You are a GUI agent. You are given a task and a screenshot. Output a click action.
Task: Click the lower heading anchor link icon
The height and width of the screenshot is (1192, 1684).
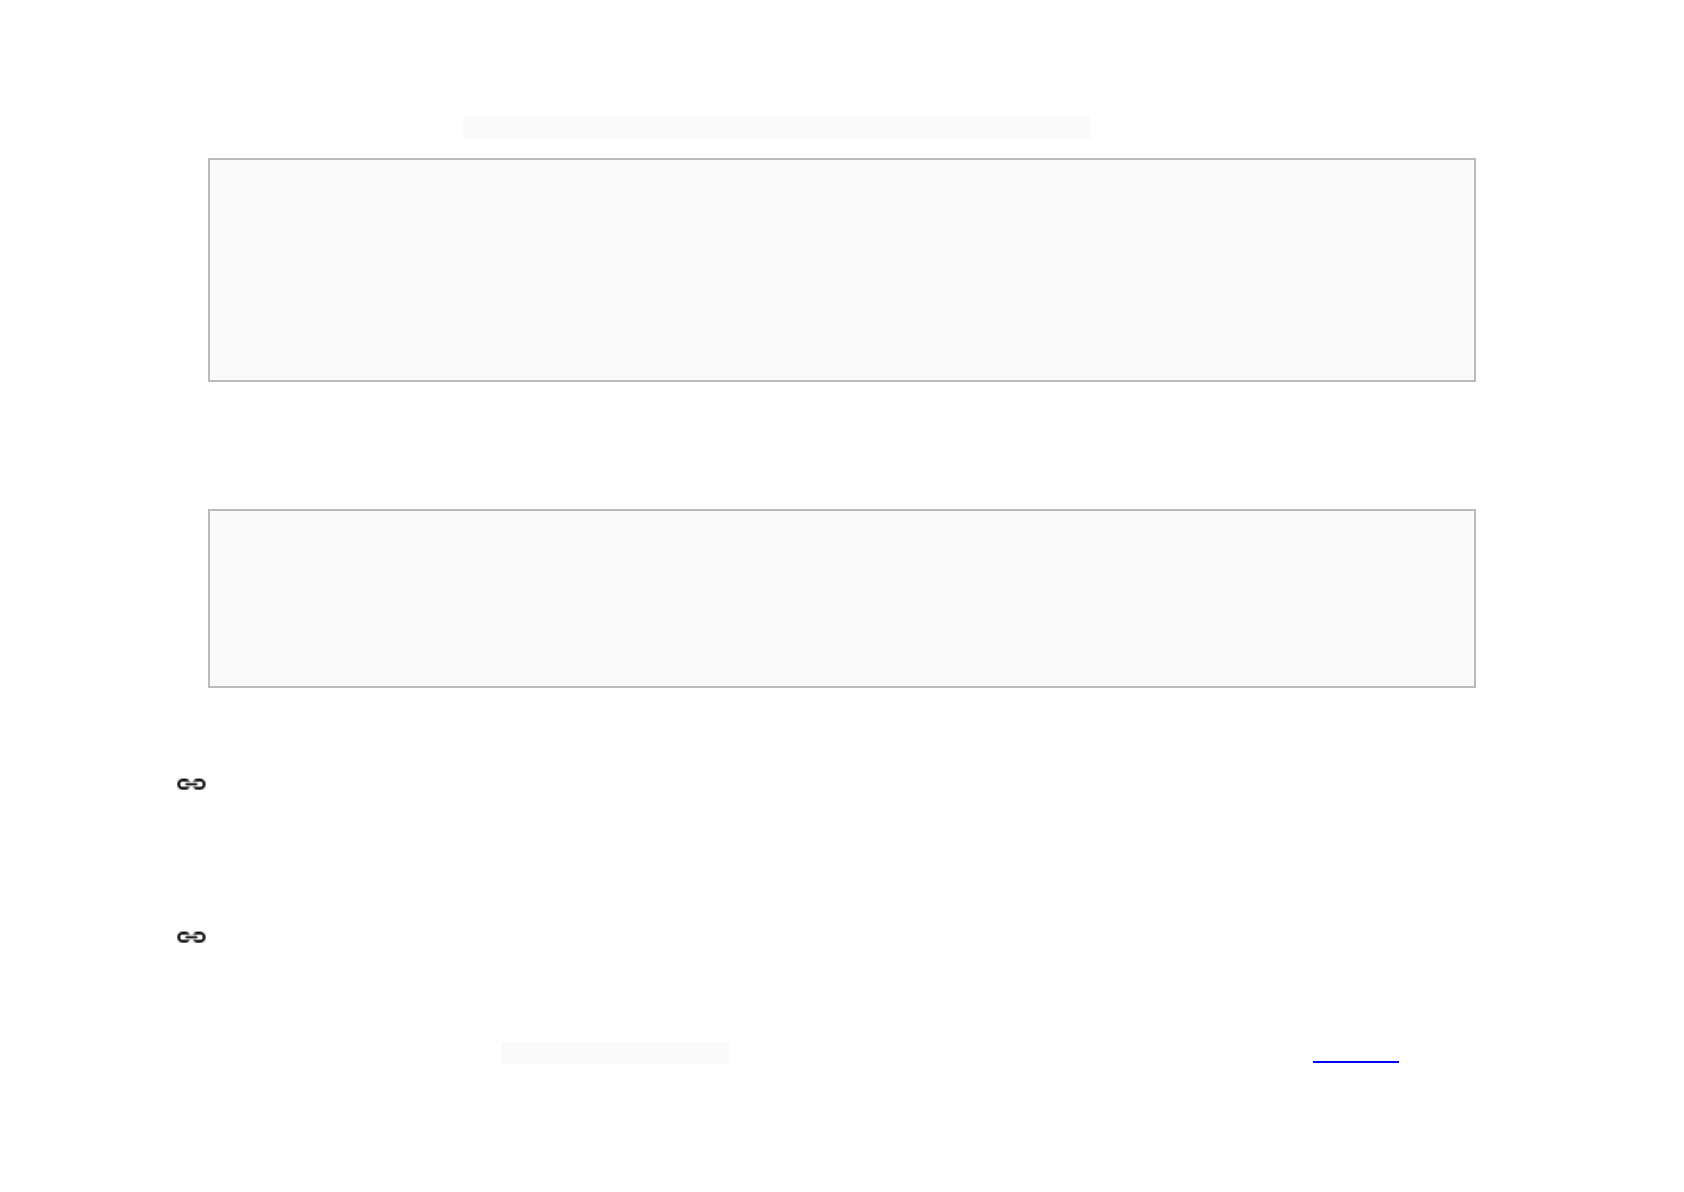[x=191, y=937]
